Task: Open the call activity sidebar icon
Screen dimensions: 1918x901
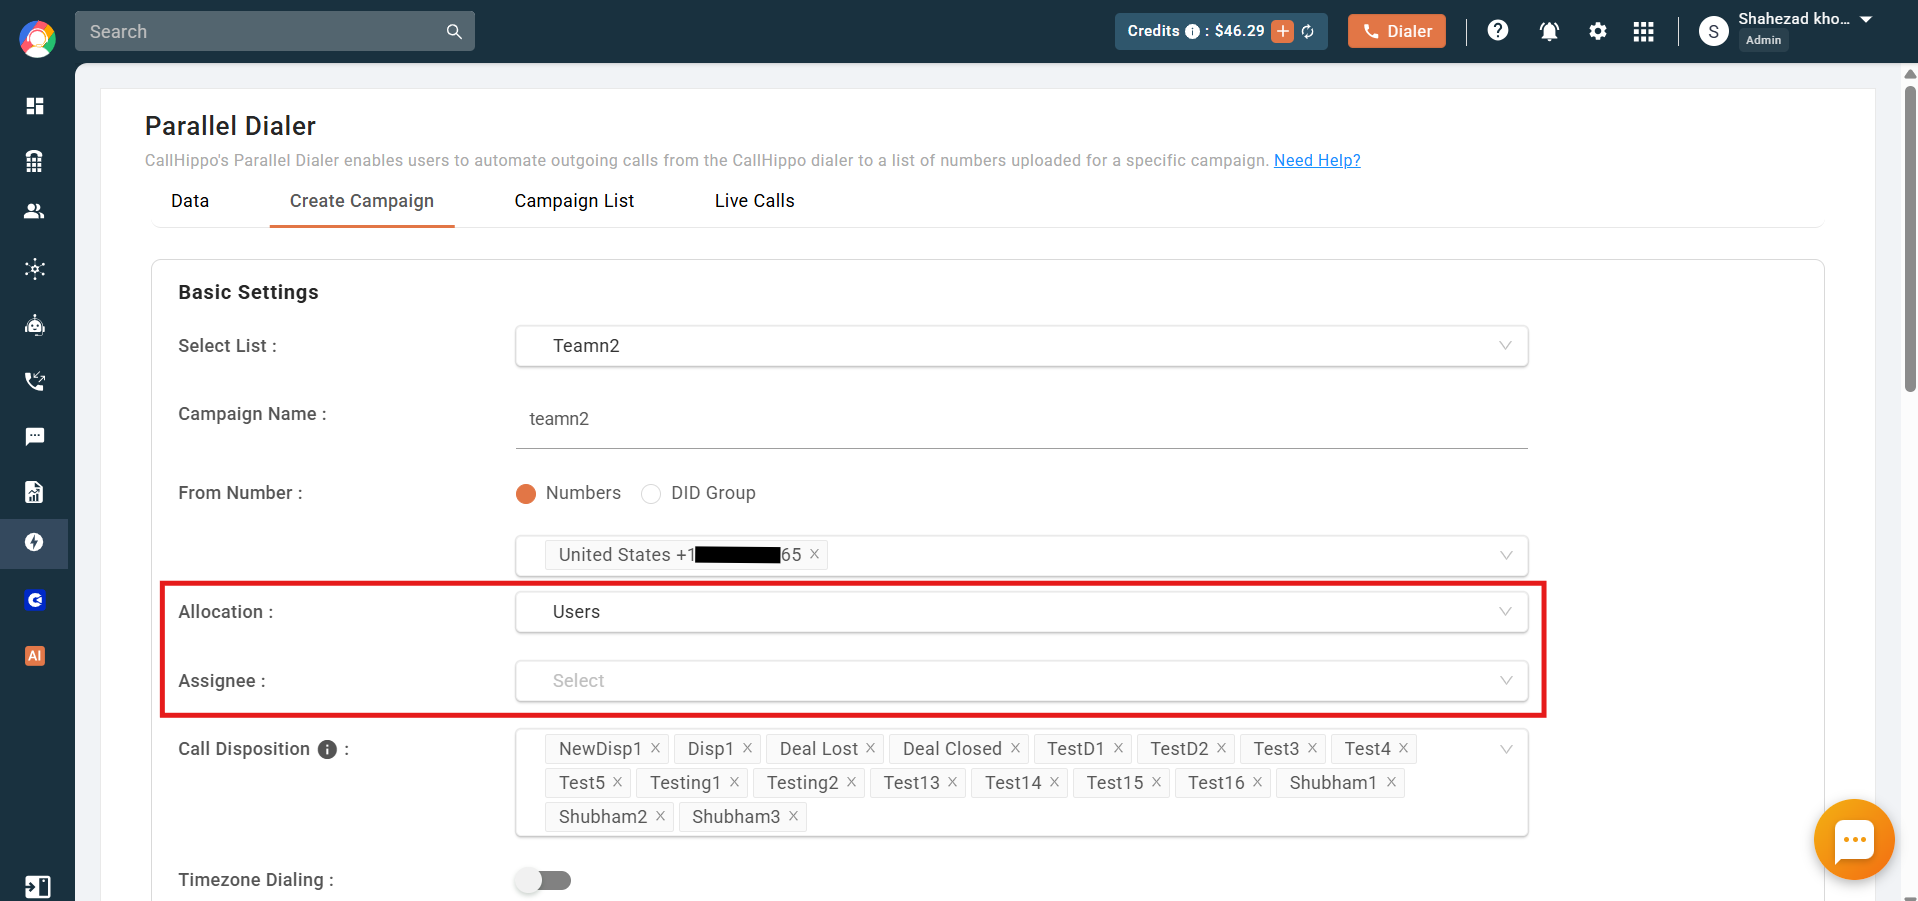Action: [x=35, y=380]
